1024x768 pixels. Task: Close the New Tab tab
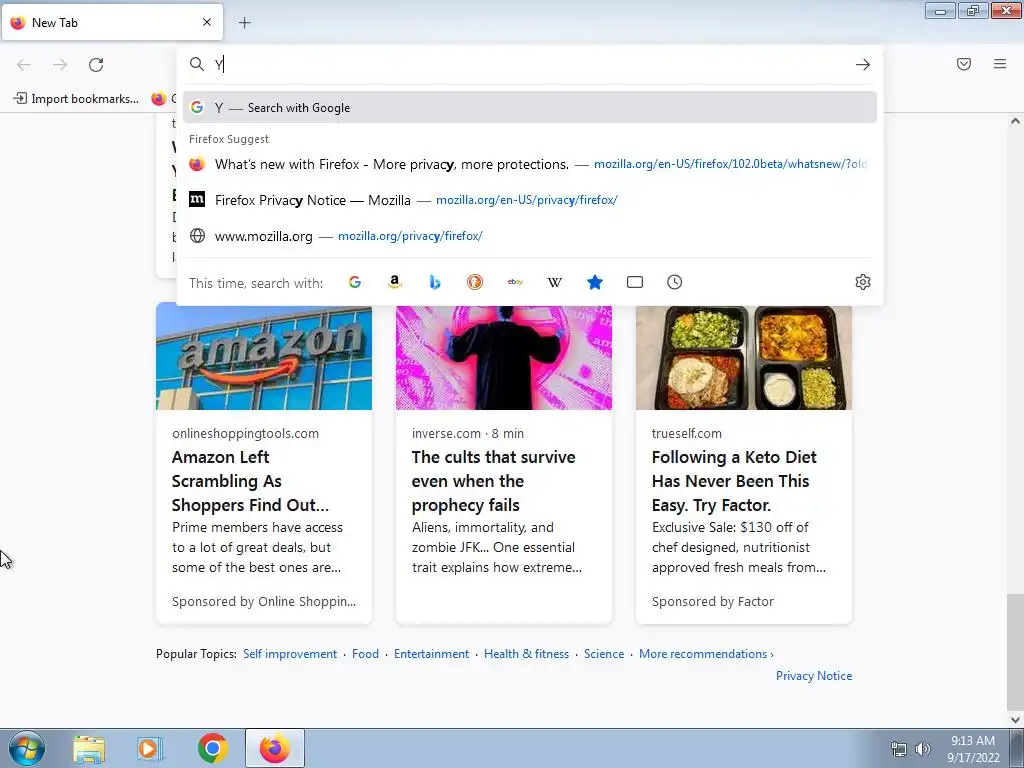[x=207, y=22]
